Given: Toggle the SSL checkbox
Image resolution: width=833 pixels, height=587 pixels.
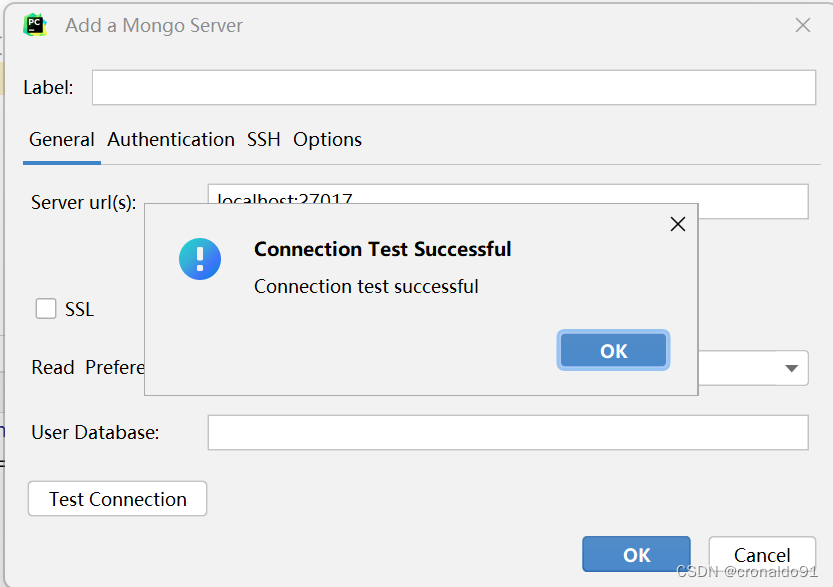Looking at the screenshot, I should point(46,309).
